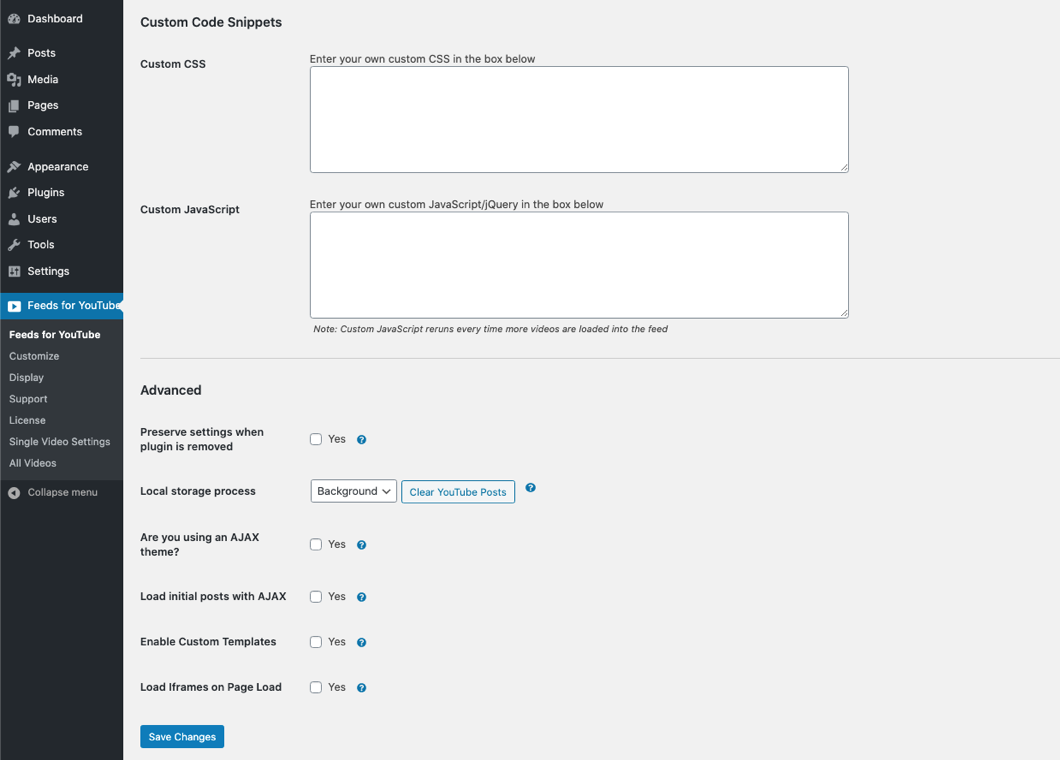Click inside the Custom CSS text box
Image resolution: width=1060 pixels, height=760 pixels.
pyautogui.click(x=579, y=119)
